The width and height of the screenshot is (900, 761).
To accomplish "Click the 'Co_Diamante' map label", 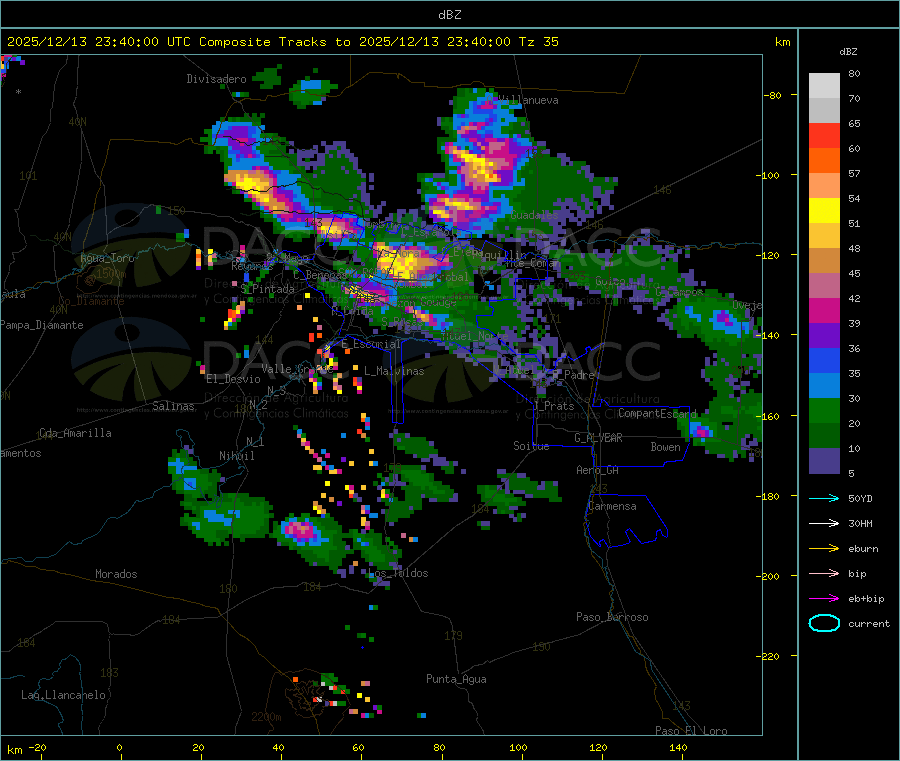I will coord(91,301).
